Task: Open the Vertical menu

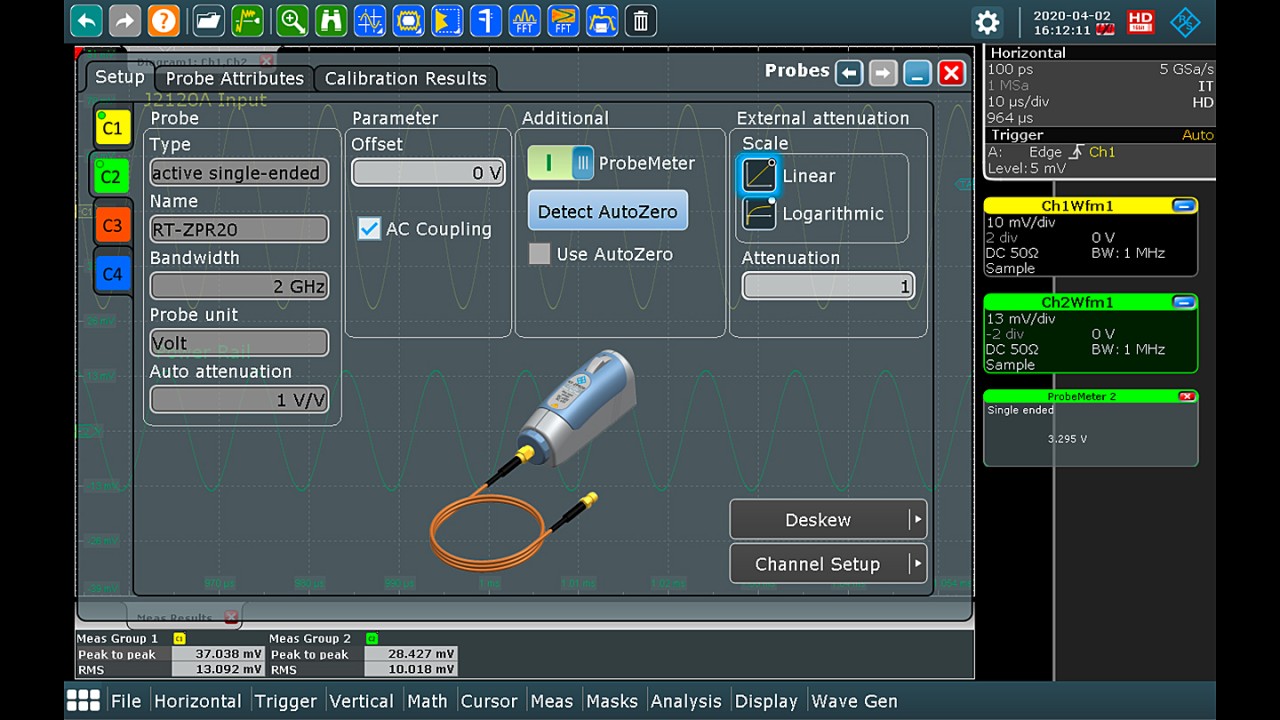Action: click(x=361, y=701)
